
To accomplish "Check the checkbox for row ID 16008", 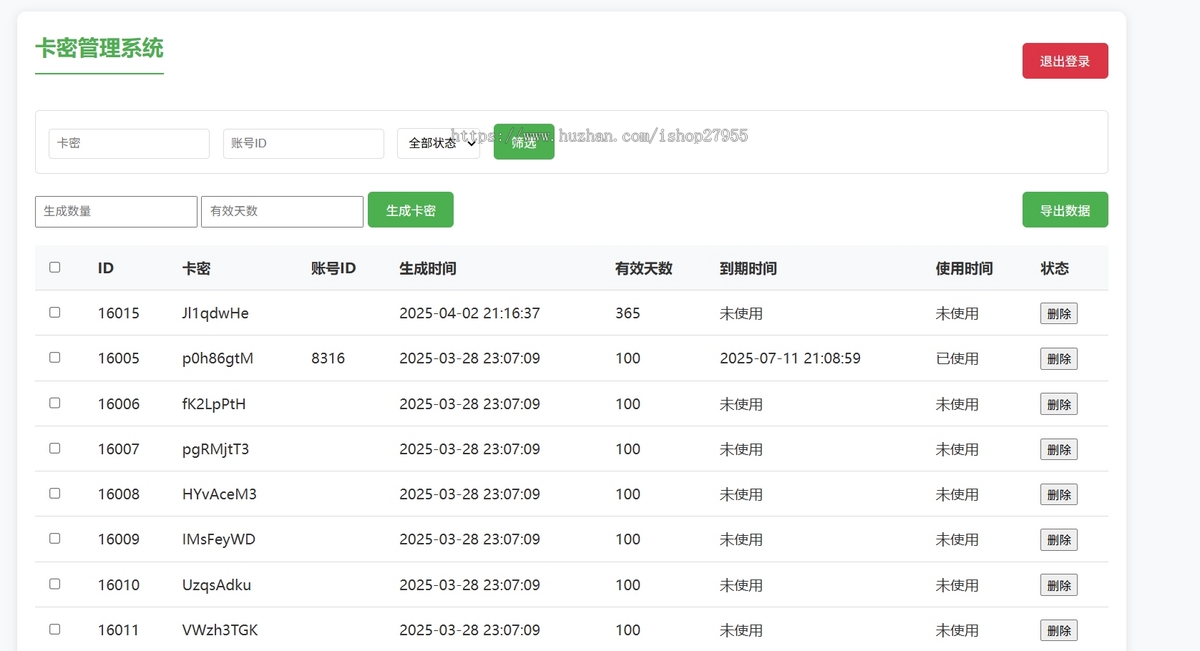I will coord(55,493).
